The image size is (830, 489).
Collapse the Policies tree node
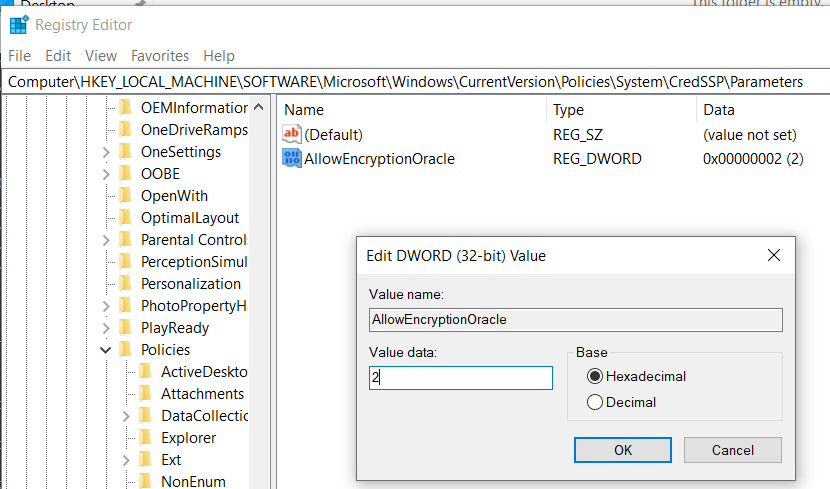click(106, 350)
